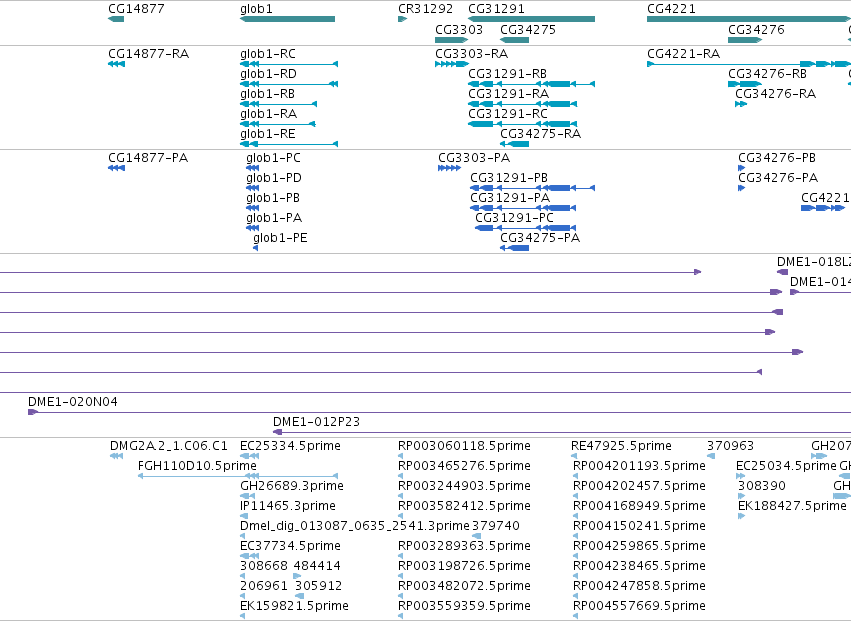The image size is (851, 621).
Task: Select the glob1-RD transcript label
Action: (268, 74)
